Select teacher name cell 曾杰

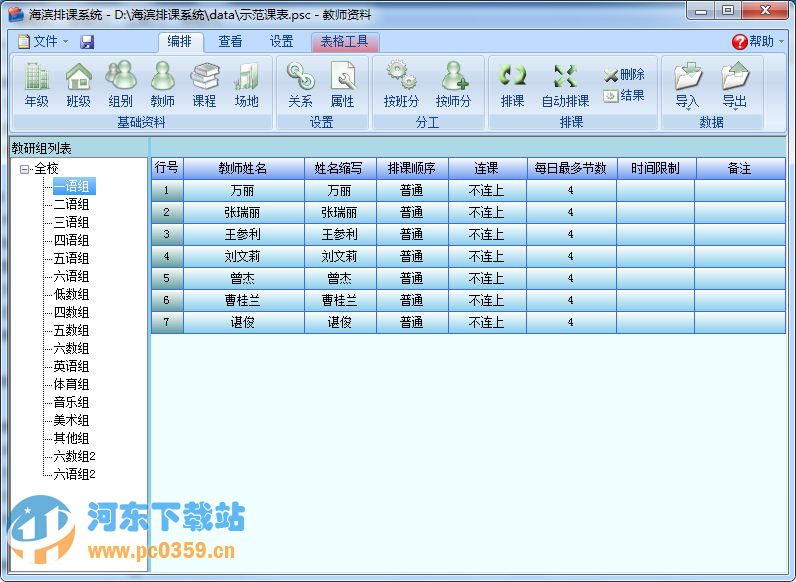click(x=244, y=279)
